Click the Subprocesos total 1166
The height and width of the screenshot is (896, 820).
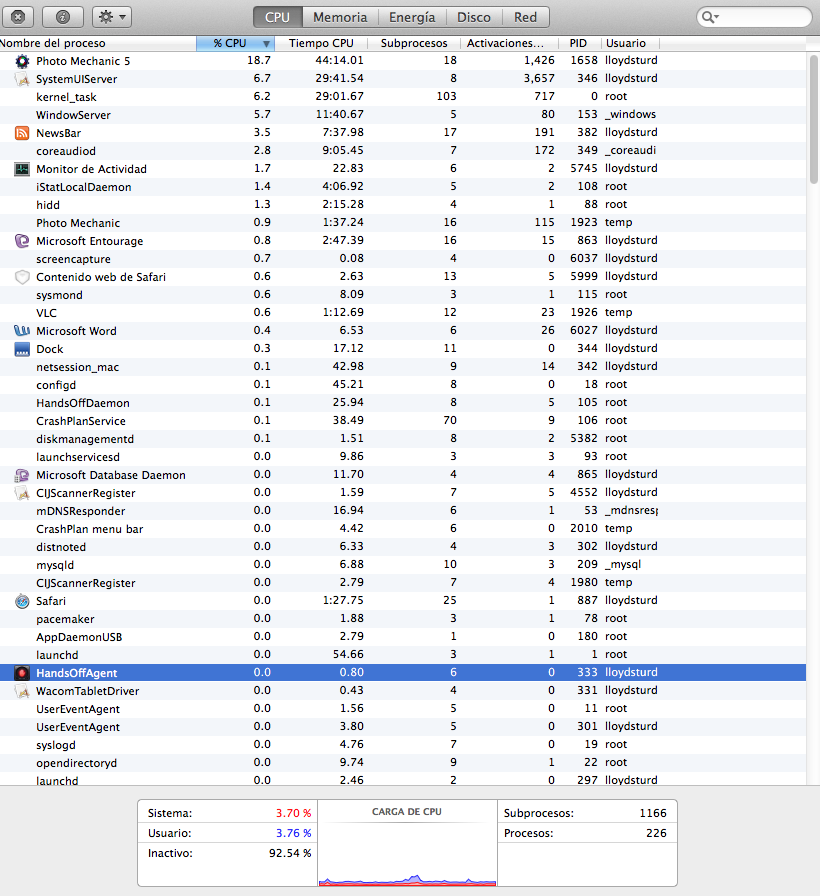653,813
